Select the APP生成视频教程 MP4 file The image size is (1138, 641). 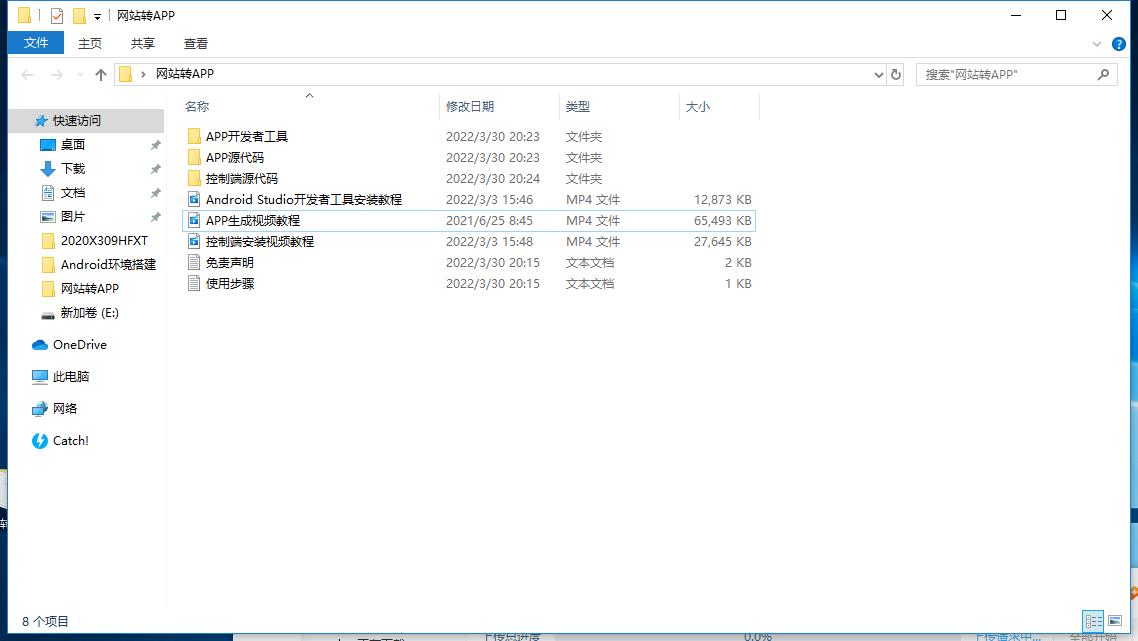point(252,221)
